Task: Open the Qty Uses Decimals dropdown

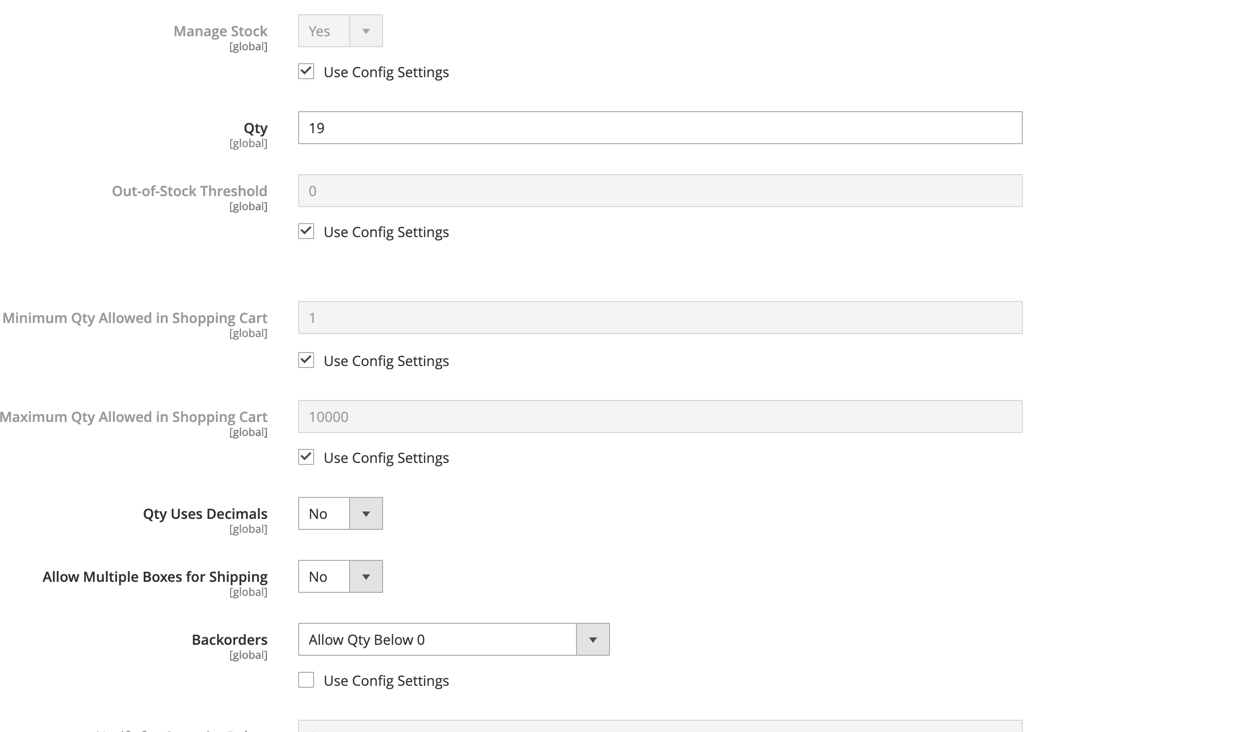Action: [x=340, y=513]
